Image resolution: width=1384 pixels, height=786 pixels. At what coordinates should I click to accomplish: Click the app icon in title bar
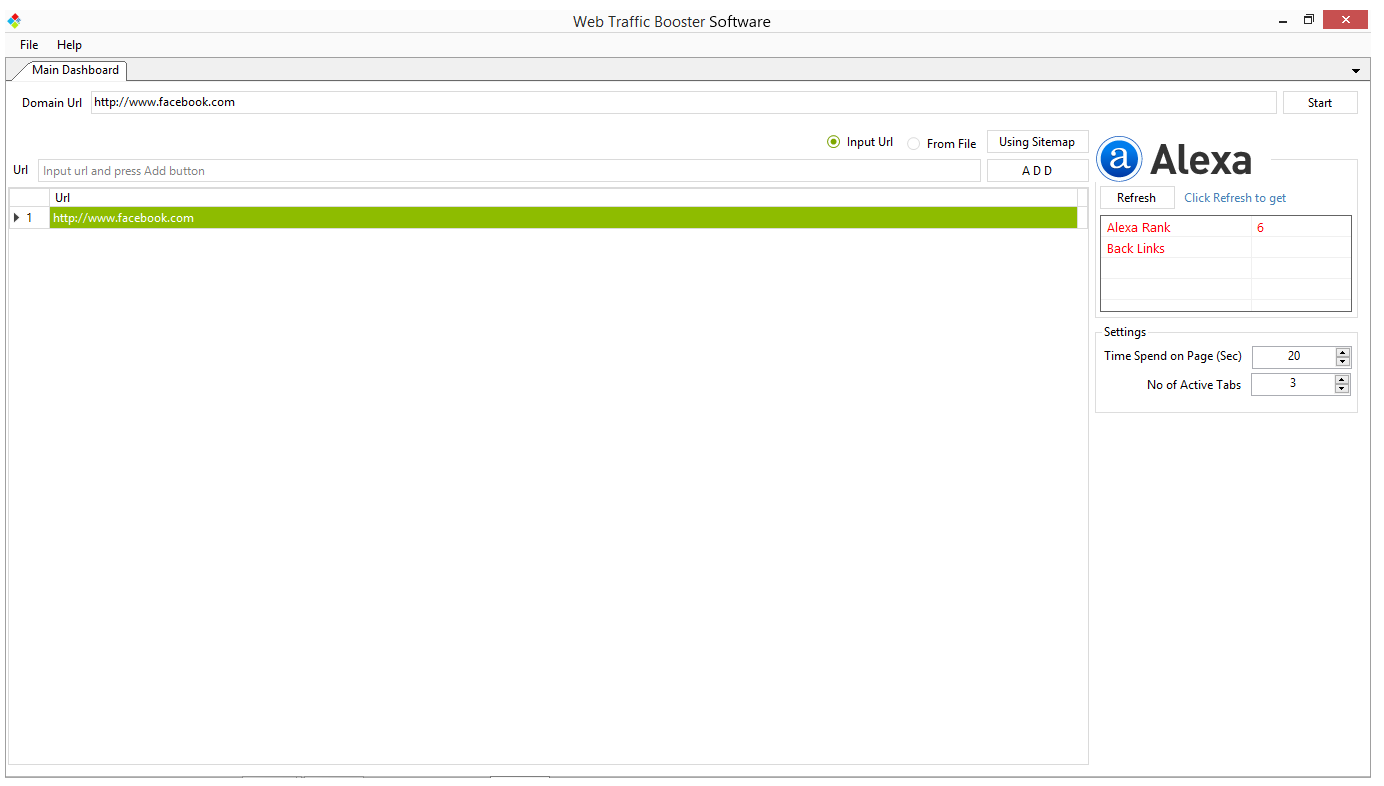(x=14, y=21)
